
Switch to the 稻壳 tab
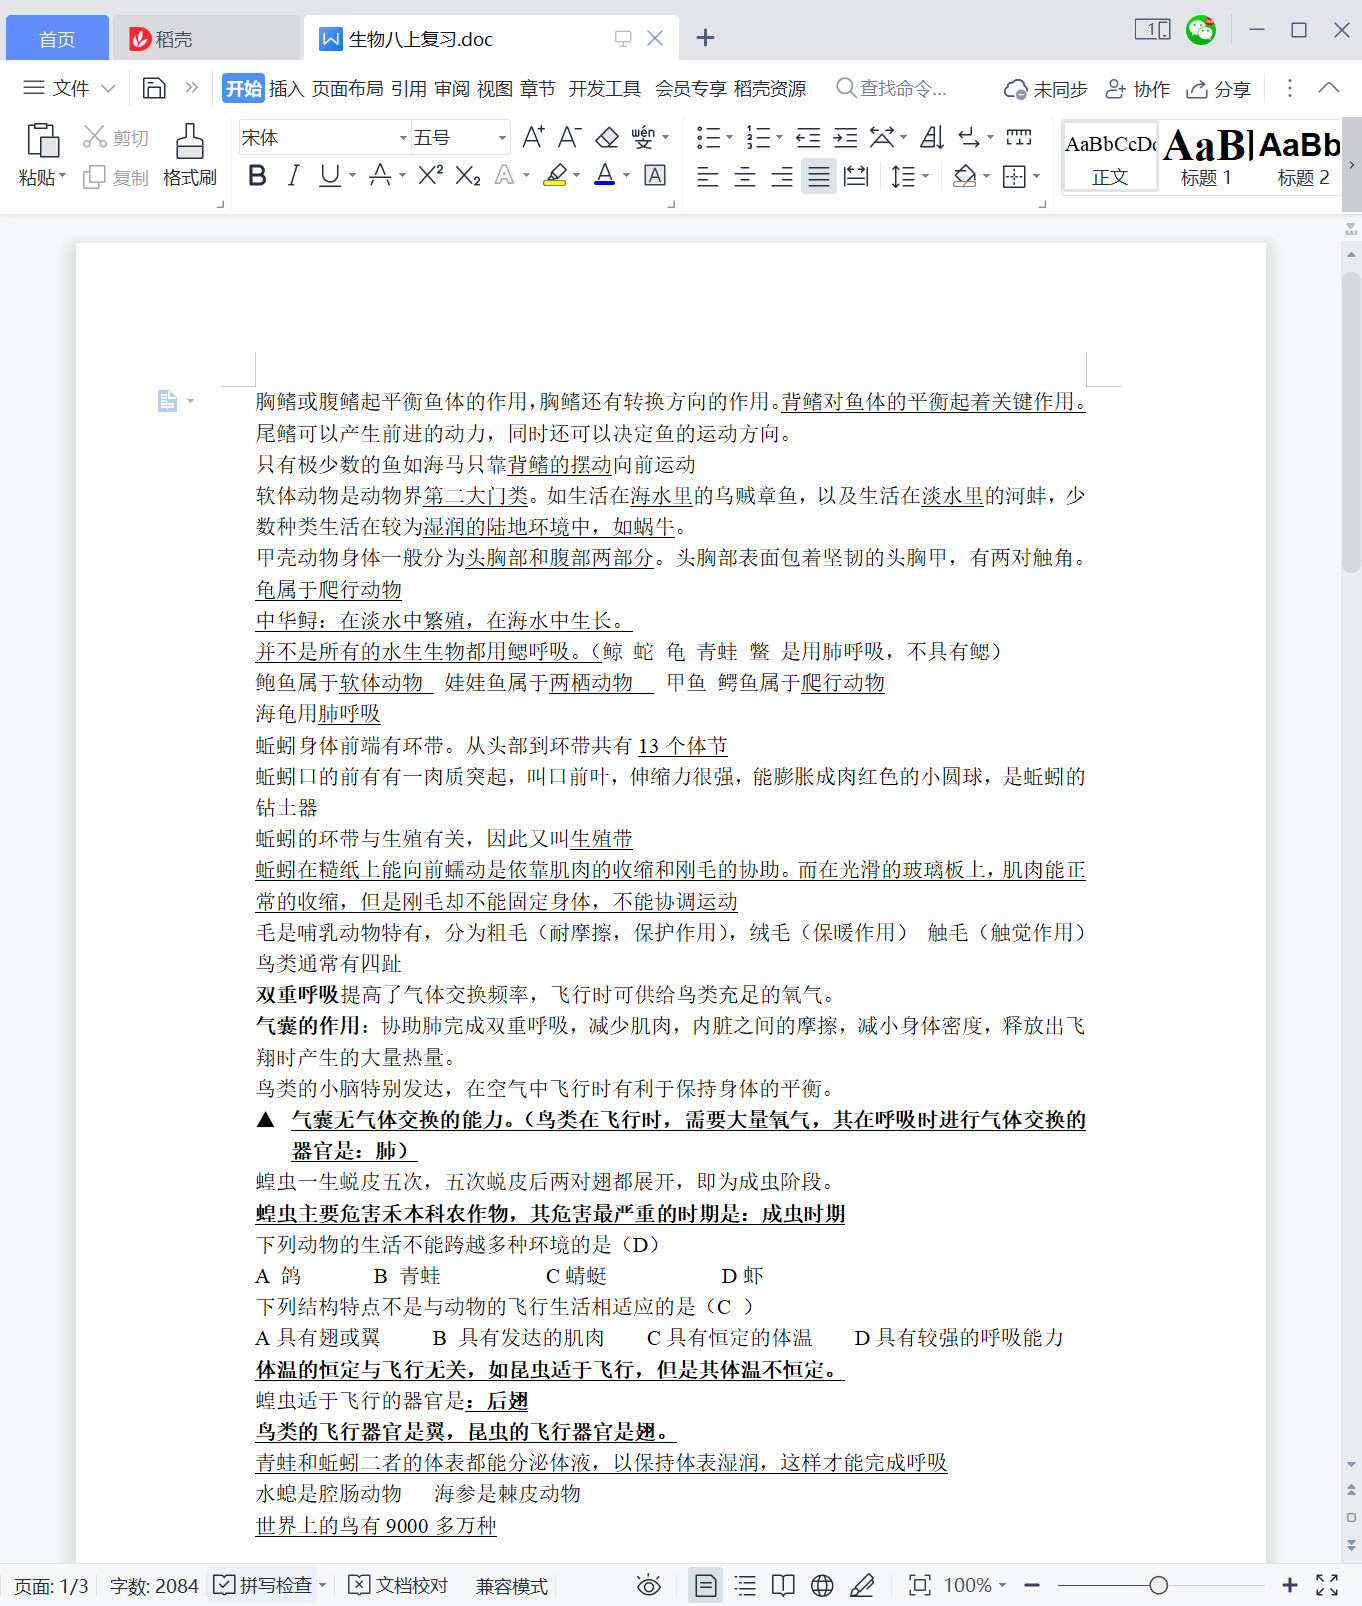coord(205,38)
